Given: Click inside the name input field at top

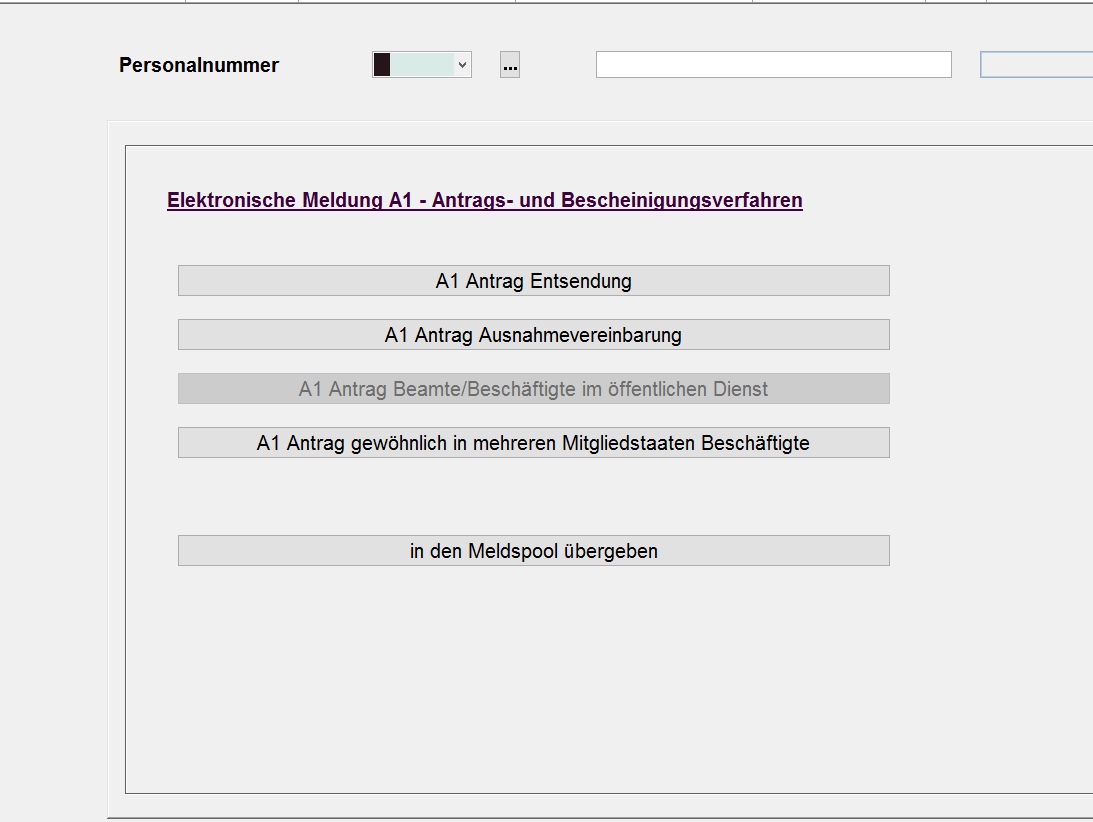Looking at the screenshot, I should click(774, 64).
